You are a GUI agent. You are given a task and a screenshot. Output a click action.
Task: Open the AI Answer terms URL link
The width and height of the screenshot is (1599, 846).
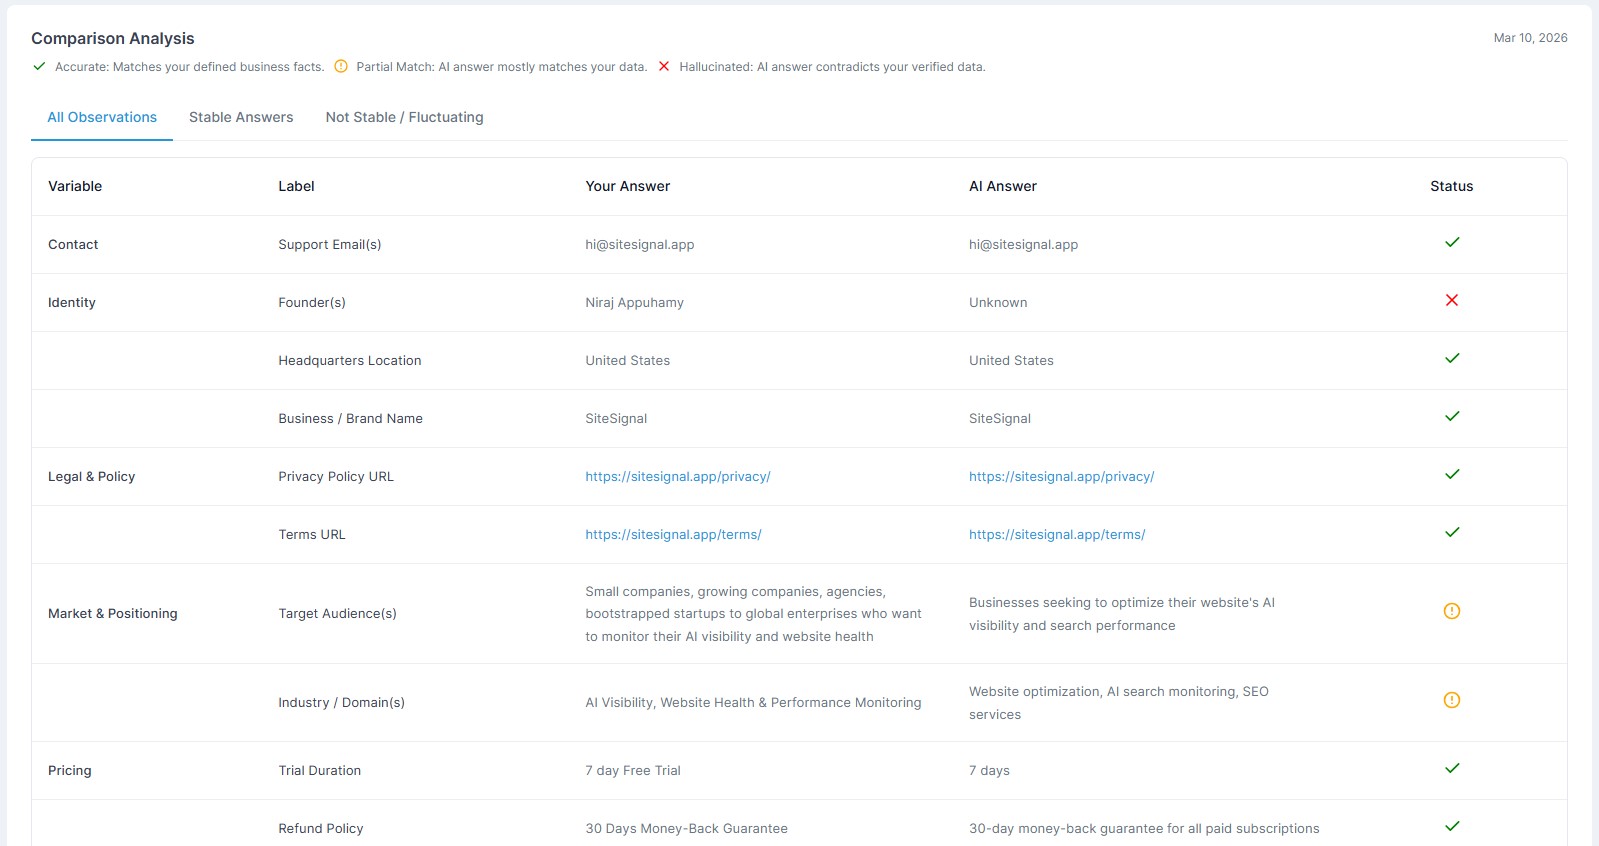(x=1056, y=534)
